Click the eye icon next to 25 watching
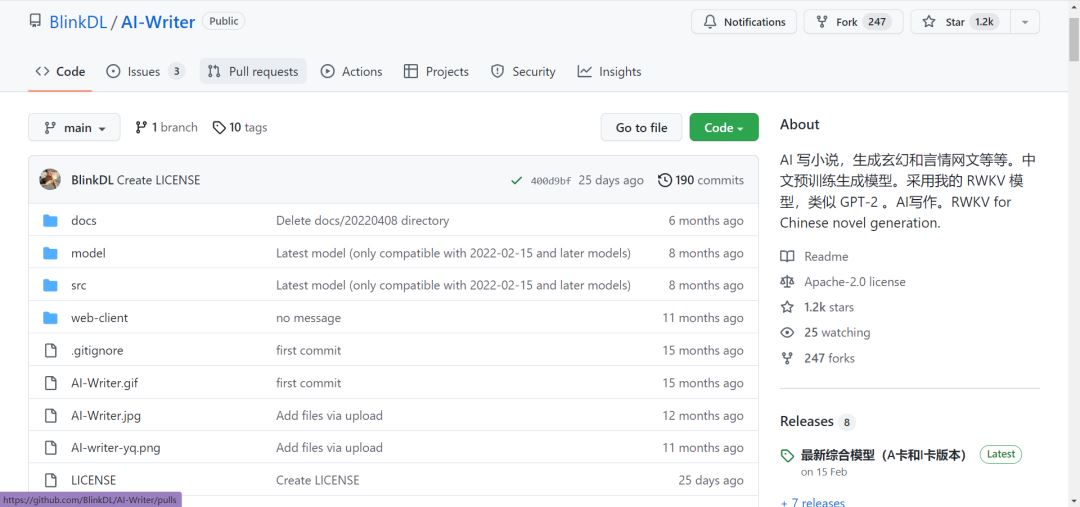 pyautogui.click(x=787, y=333)
